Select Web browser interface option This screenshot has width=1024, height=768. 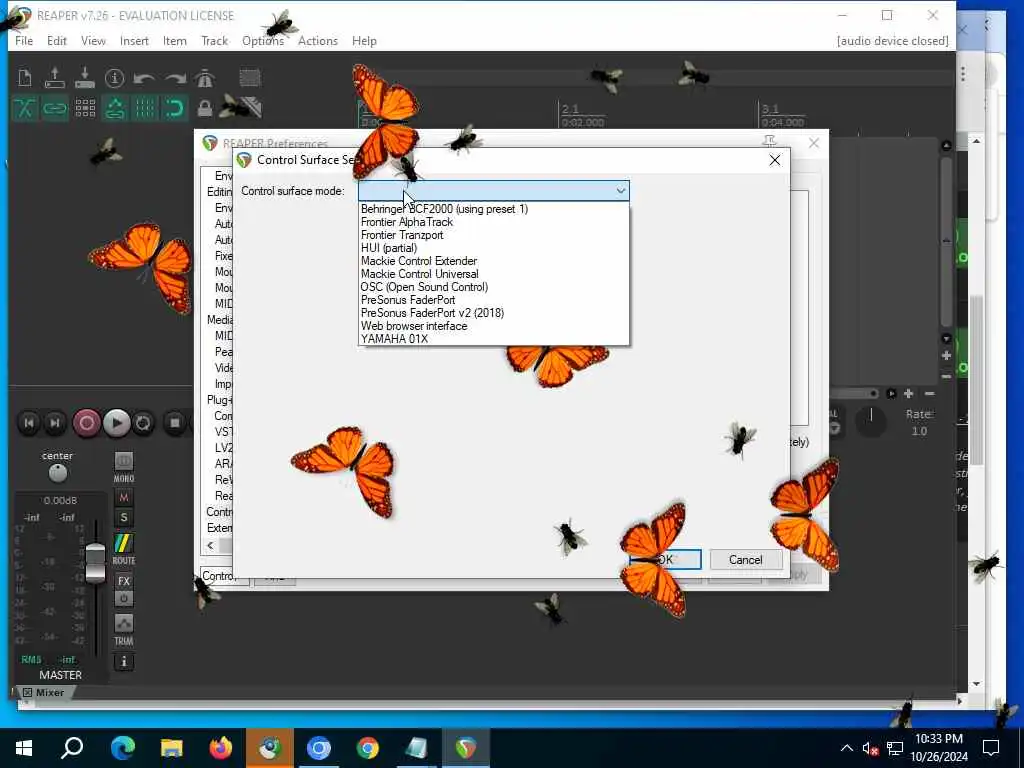(x=494, y=326)
